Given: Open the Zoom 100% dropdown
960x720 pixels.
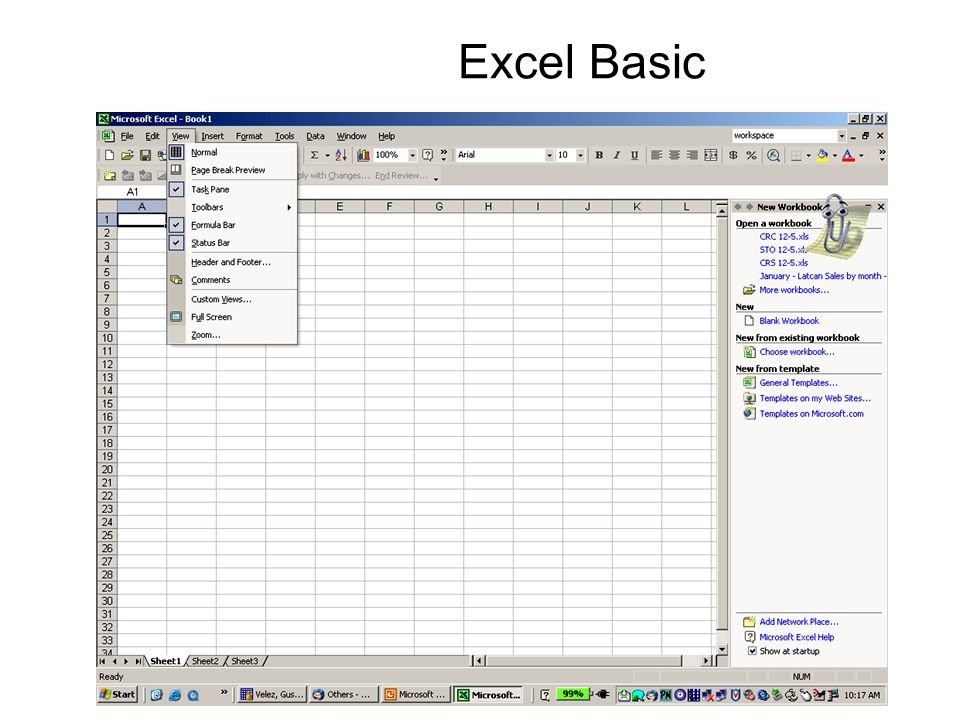Looking at the screenshot, I should [412, 156].
